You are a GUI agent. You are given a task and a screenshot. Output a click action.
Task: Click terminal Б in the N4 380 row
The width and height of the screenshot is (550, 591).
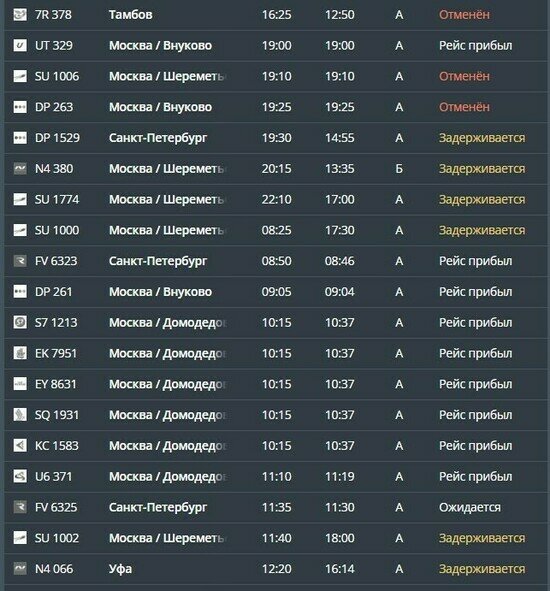(399, 168)
